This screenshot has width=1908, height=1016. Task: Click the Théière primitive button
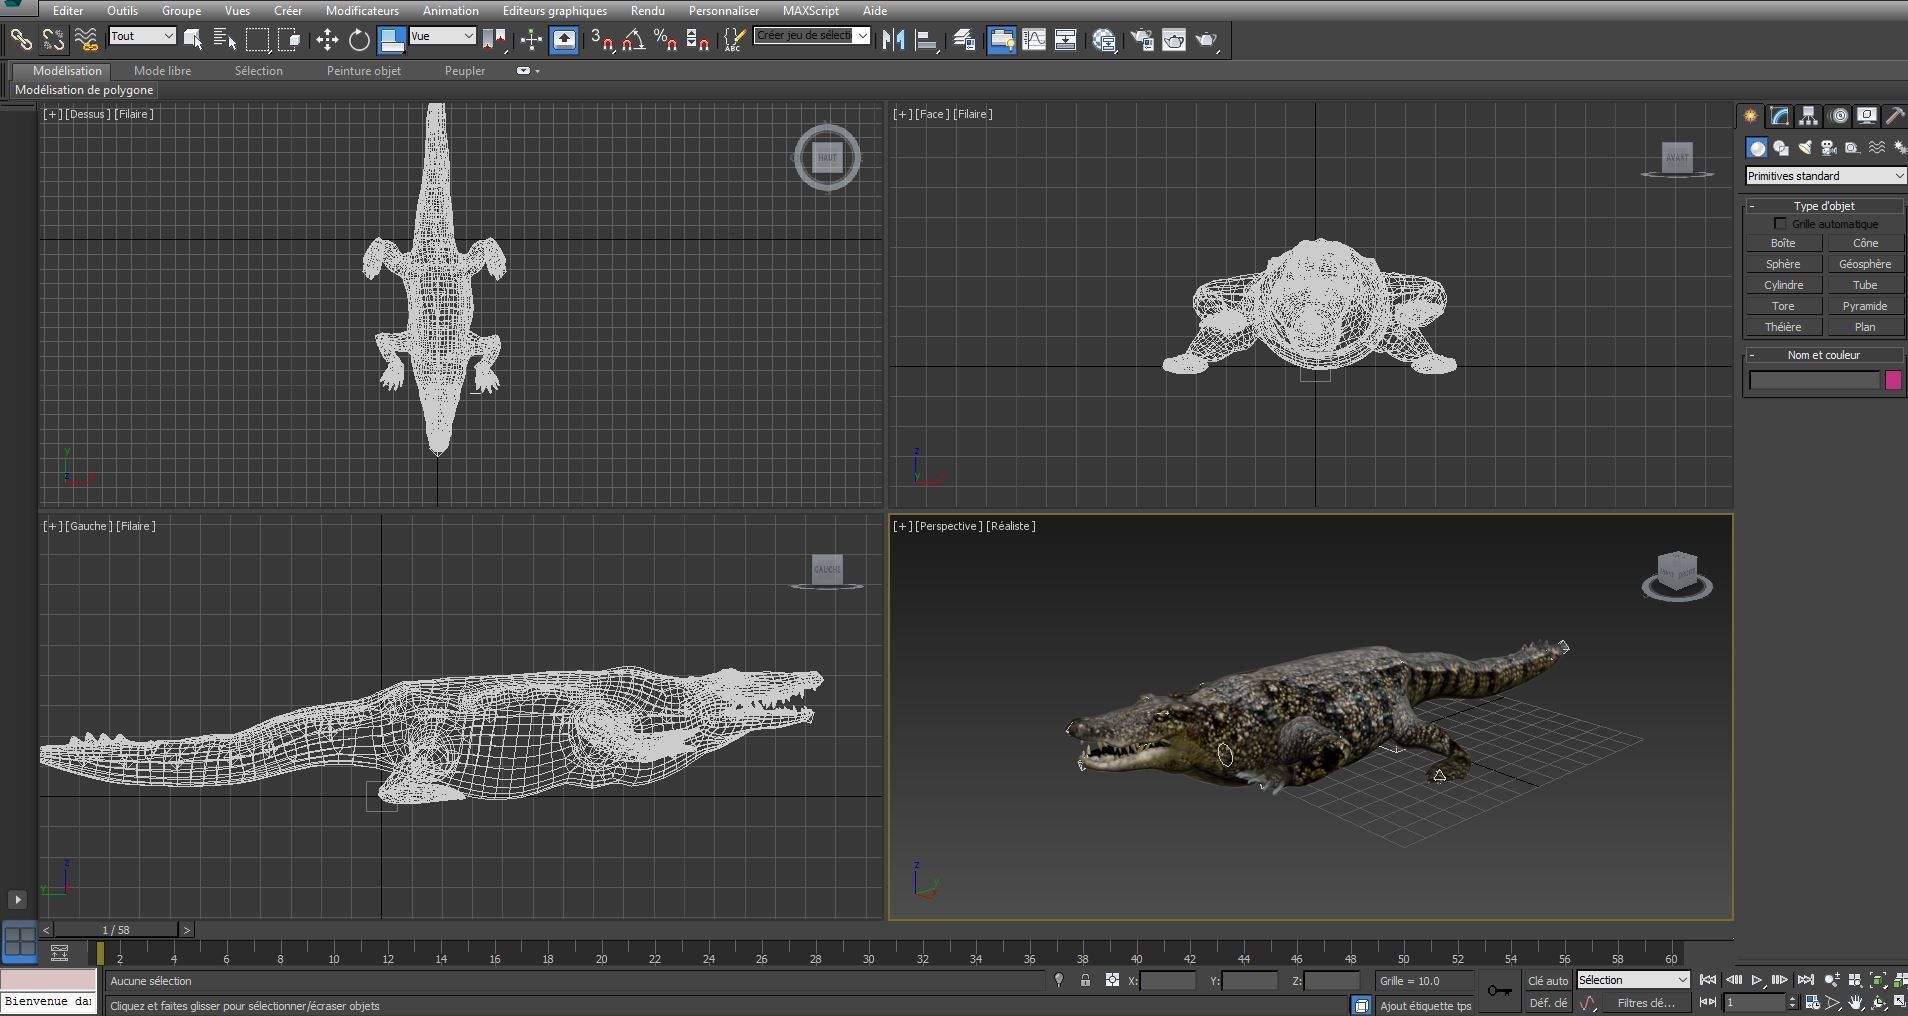1783,327
